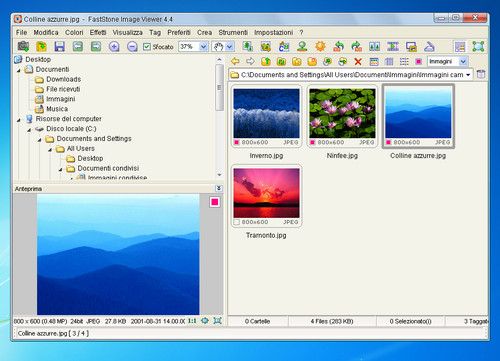Click the Save As floppy disk icon
Viewport: 500px width, 361px height.
[60, 46]
